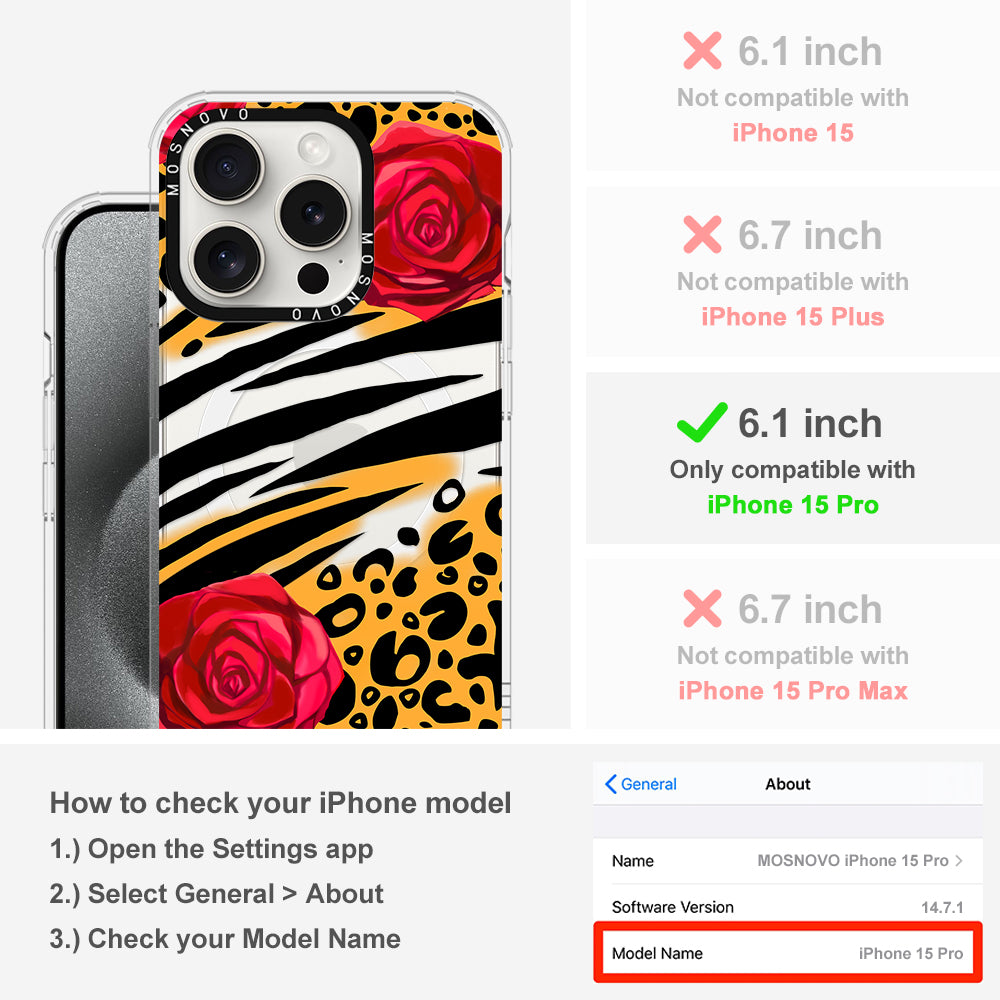The height and width of the screenshot is (1000, 1000).
Task: Click the red X beside iPhone 15 Pro Max
Action: (702, 608)
